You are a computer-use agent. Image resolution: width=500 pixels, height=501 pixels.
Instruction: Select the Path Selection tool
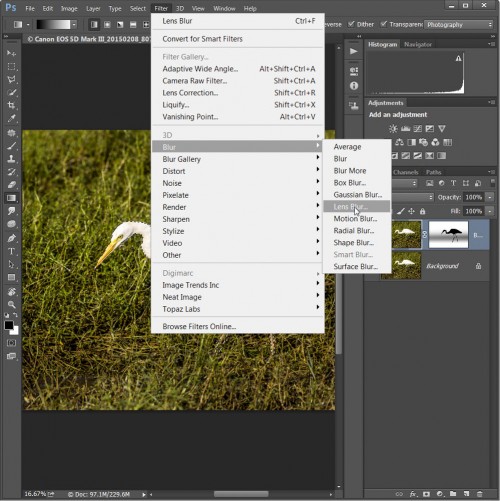coord(11,264)
